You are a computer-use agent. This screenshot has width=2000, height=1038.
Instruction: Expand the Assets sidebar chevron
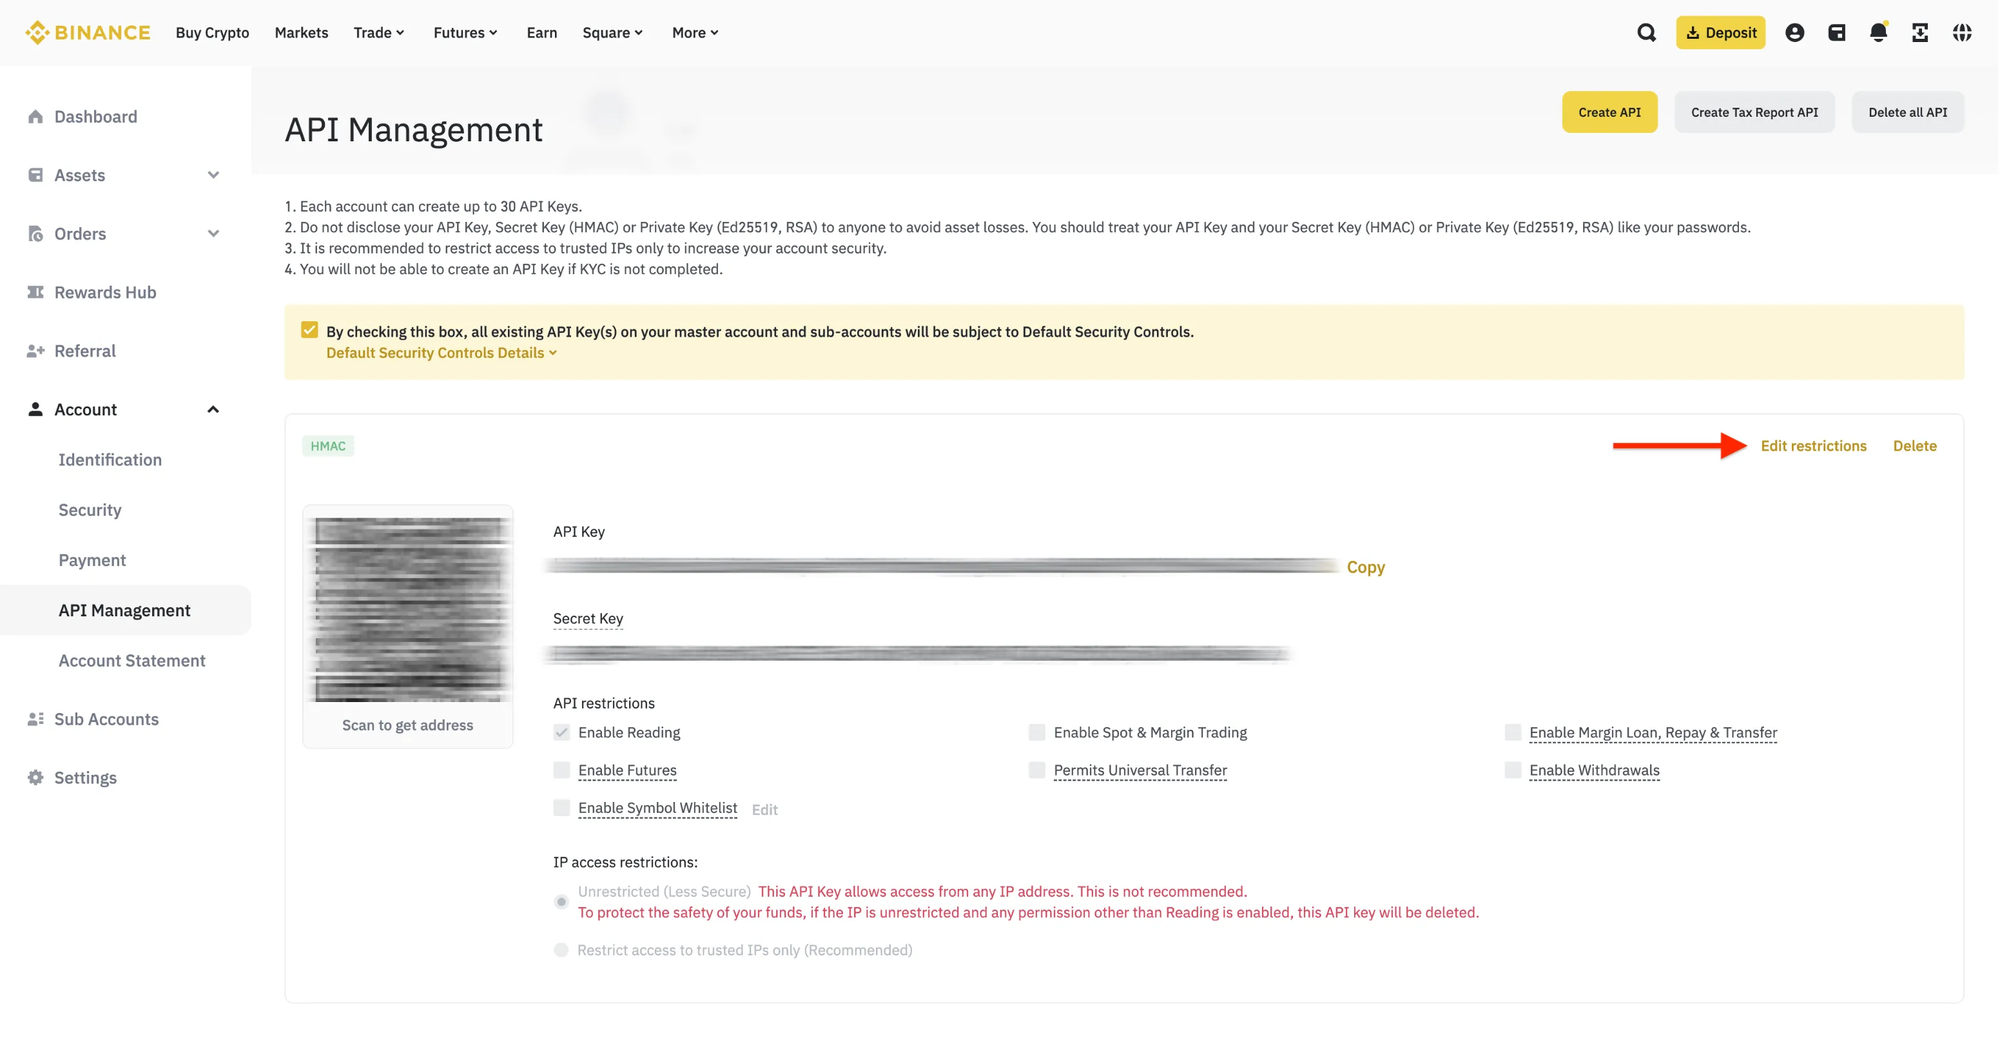213,175
